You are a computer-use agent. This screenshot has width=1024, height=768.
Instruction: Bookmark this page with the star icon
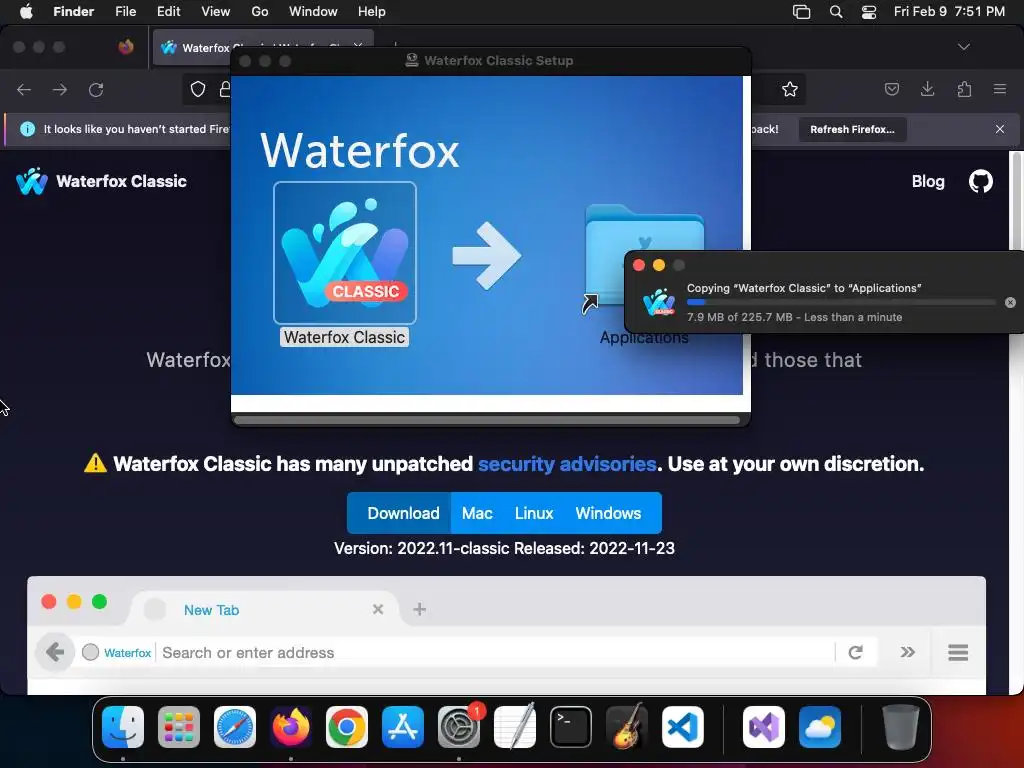tap(790, 89)
